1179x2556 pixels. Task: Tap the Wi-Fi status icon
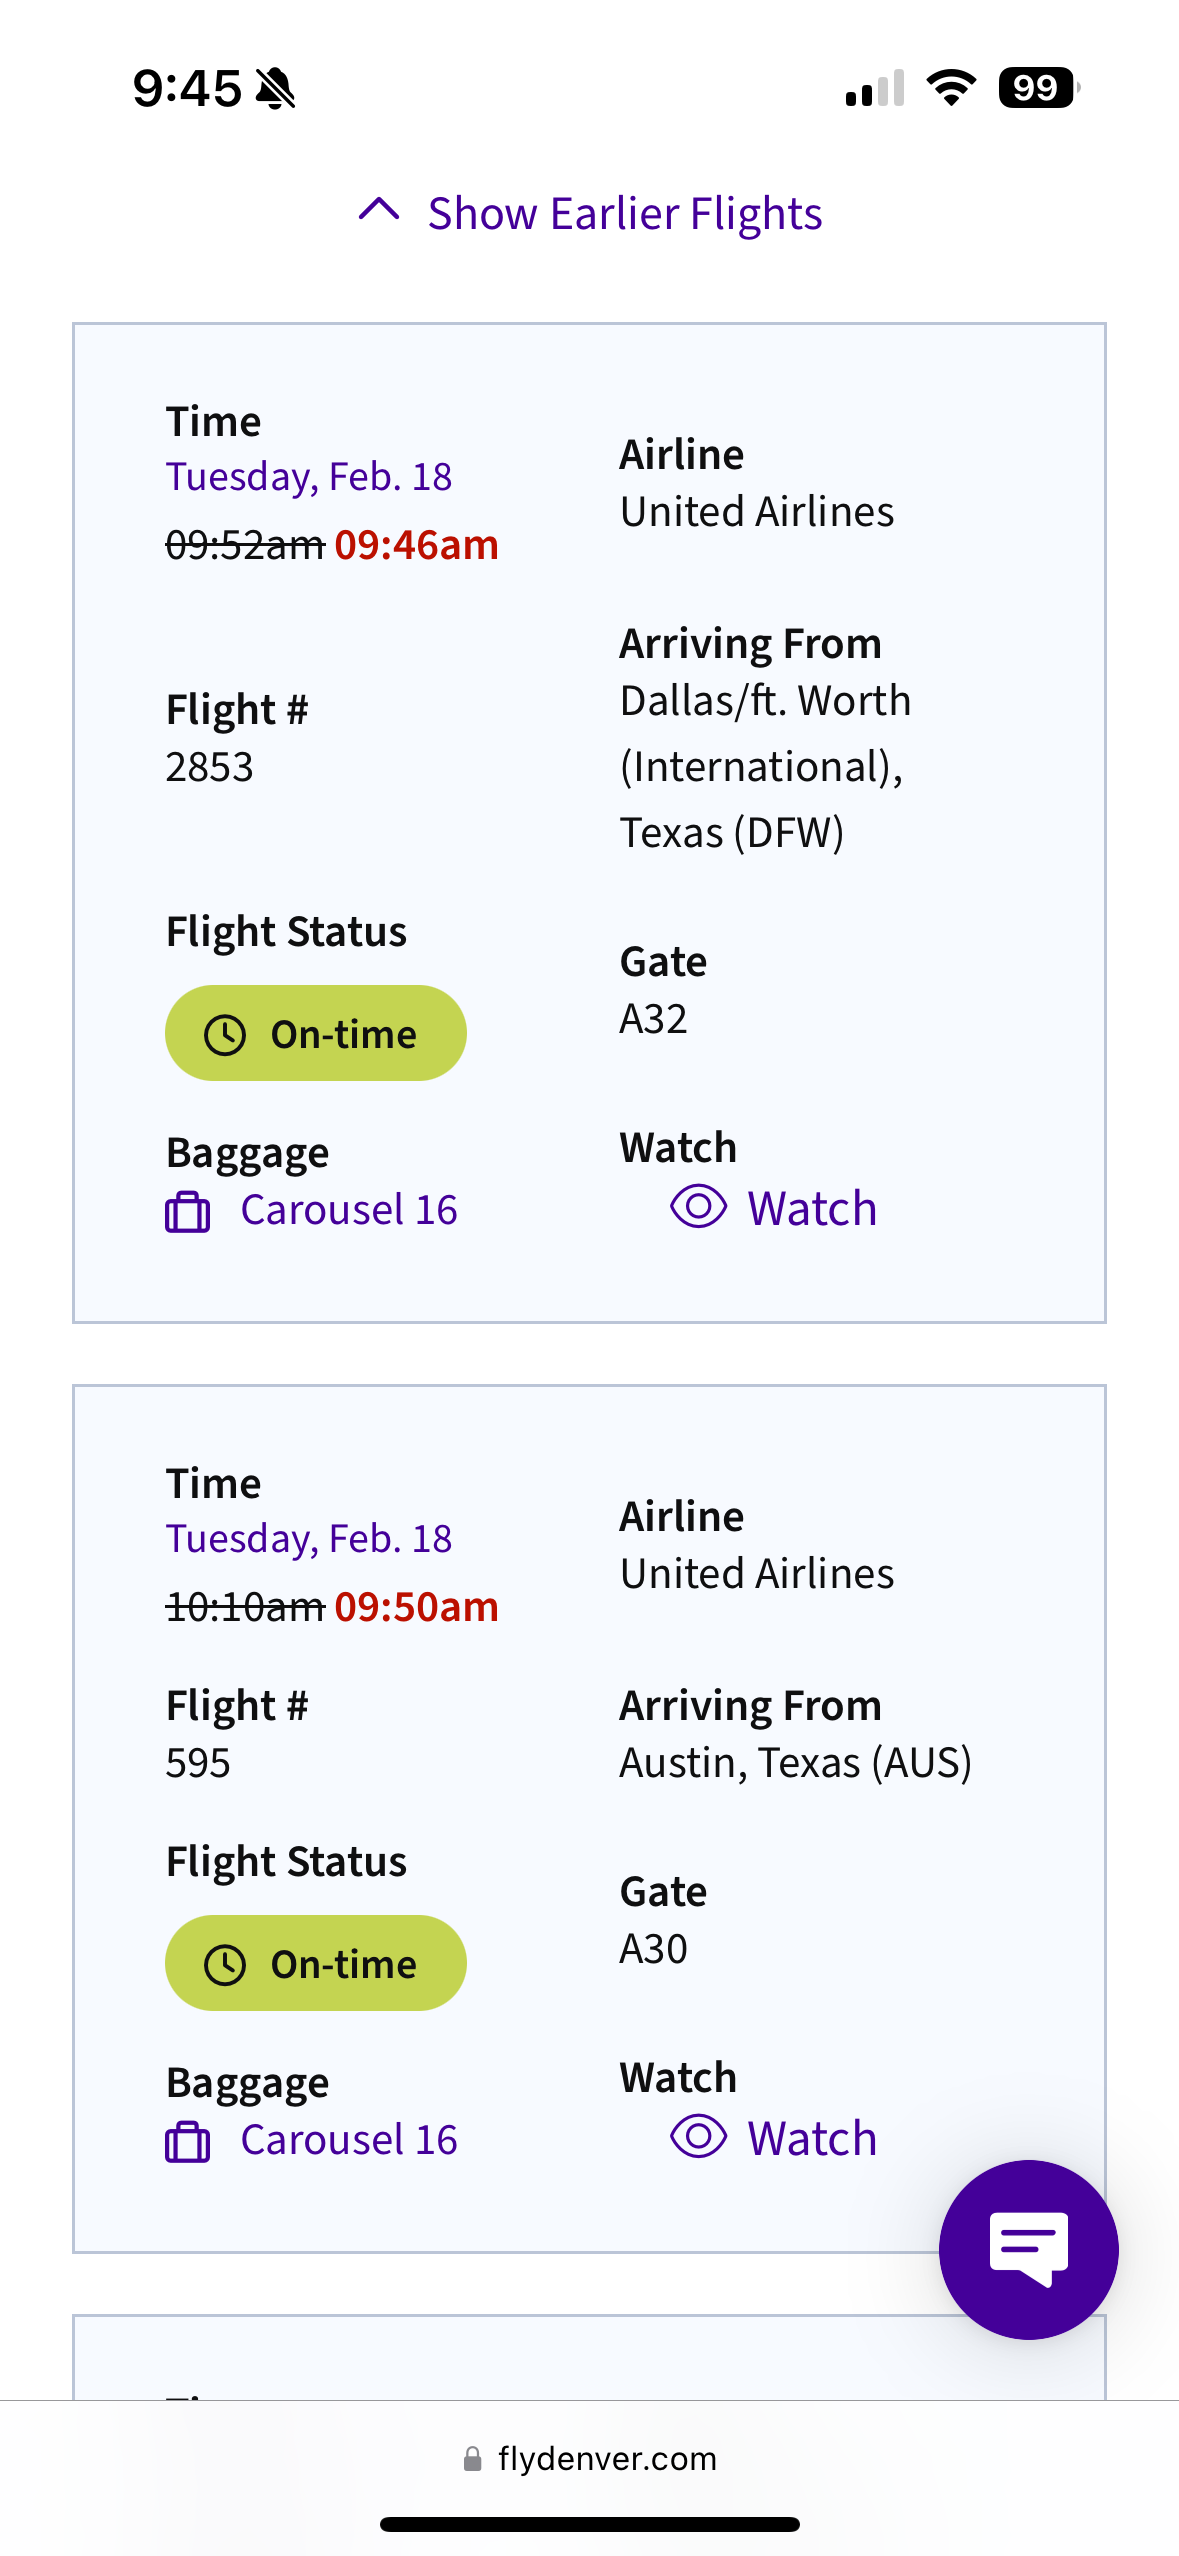(x=951, y=88)
